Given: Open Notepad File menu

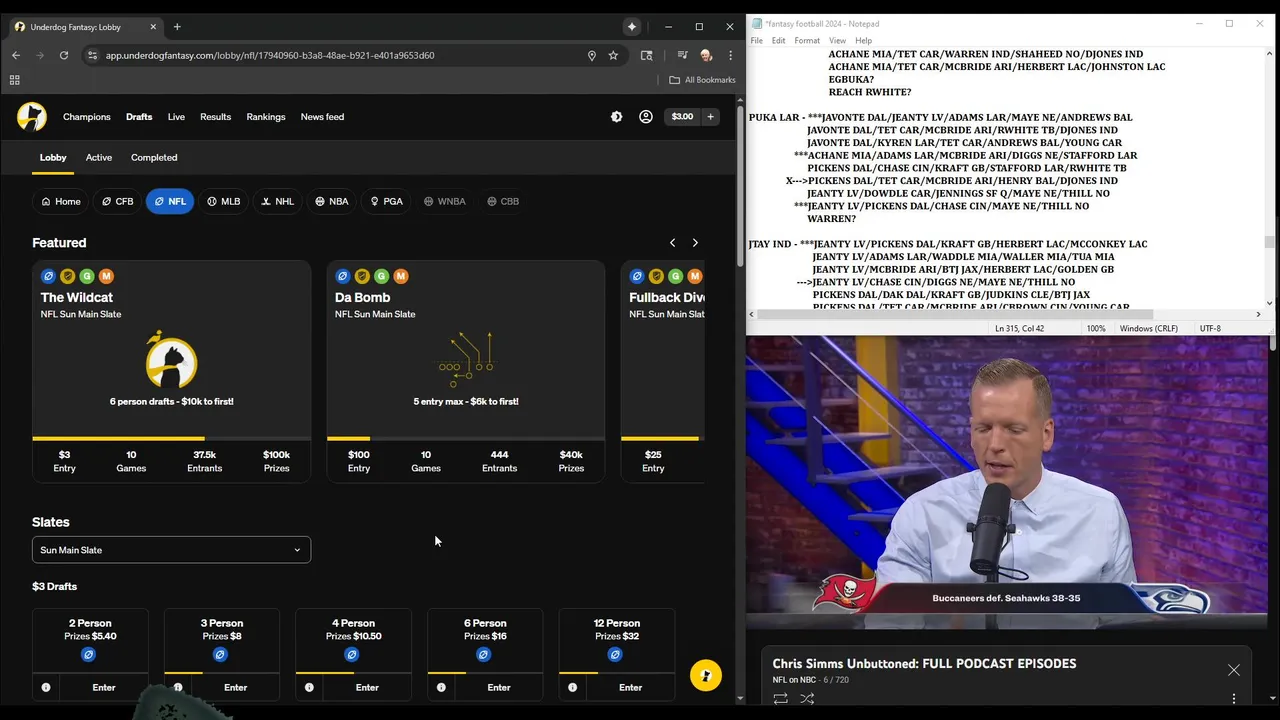Looking at the screenshot, I should [757, 40].
